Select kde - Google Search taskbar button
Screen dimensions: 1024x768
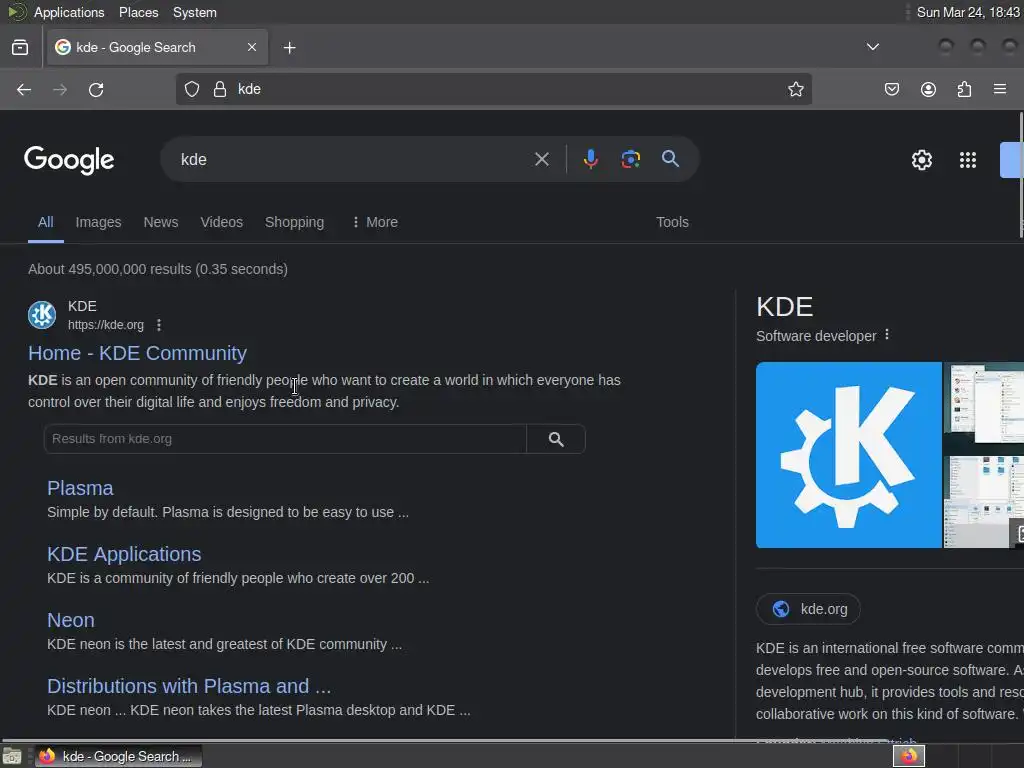(118, 756)
